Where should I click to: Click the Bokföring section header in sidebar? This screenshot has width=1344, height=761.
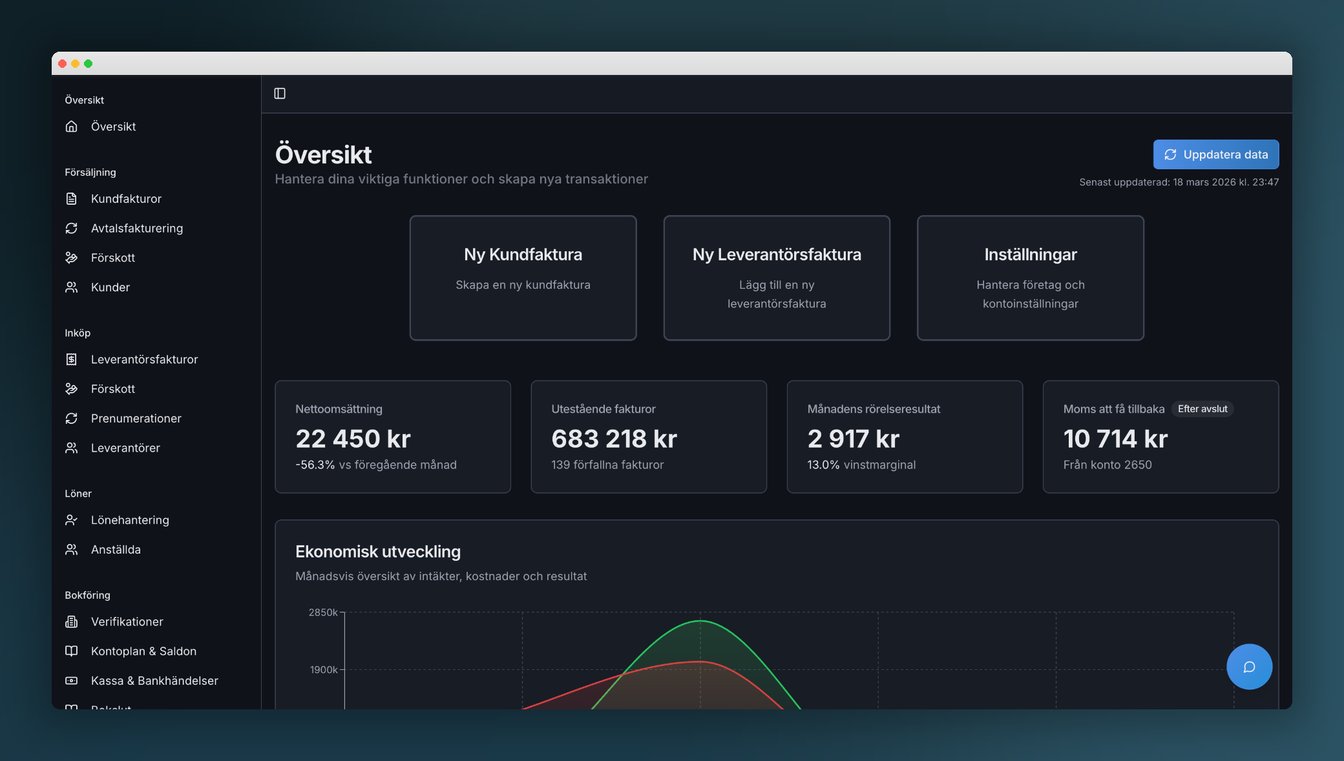click(87, 595)
